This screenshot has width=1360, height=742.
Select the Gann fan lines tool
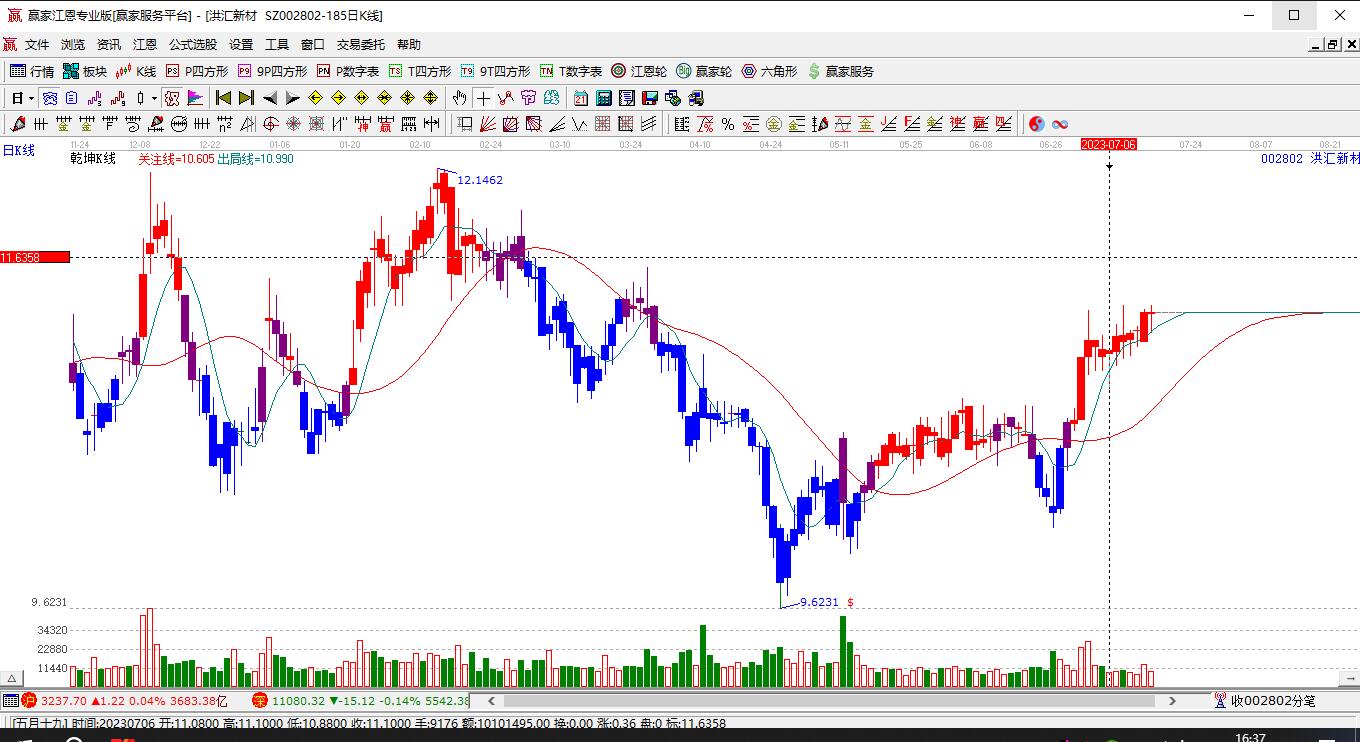pos(488,125)
